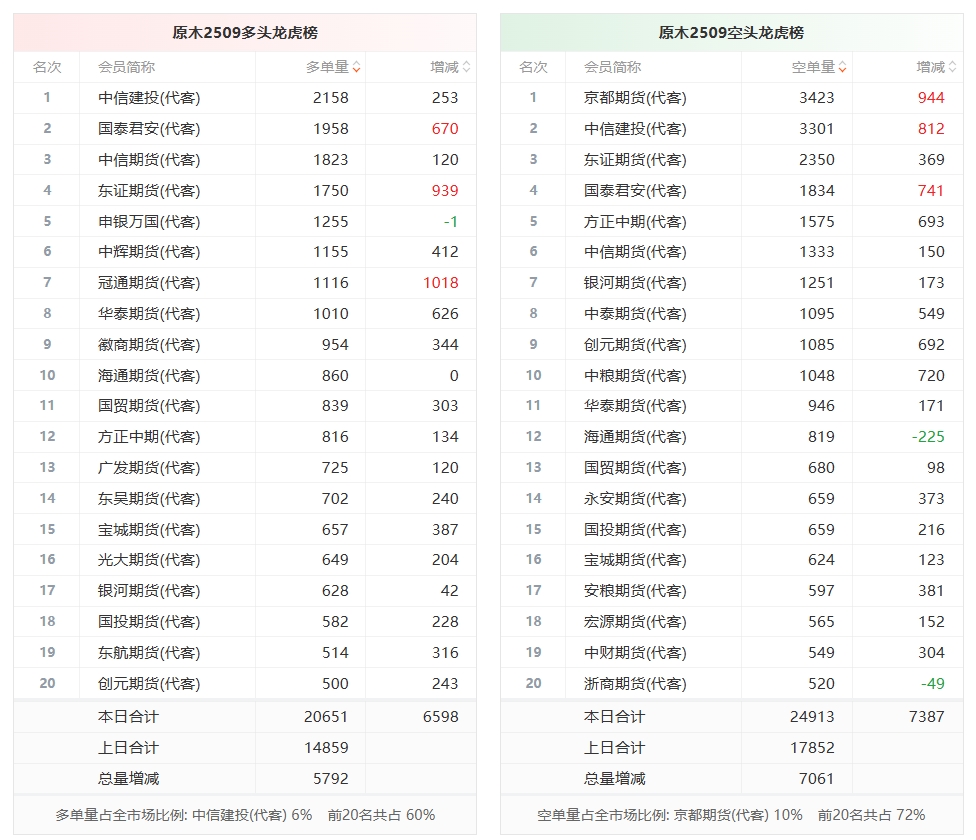
Task: Choose 国泰君安(代客) in short table rank 4
Action: tap(635, 190)
